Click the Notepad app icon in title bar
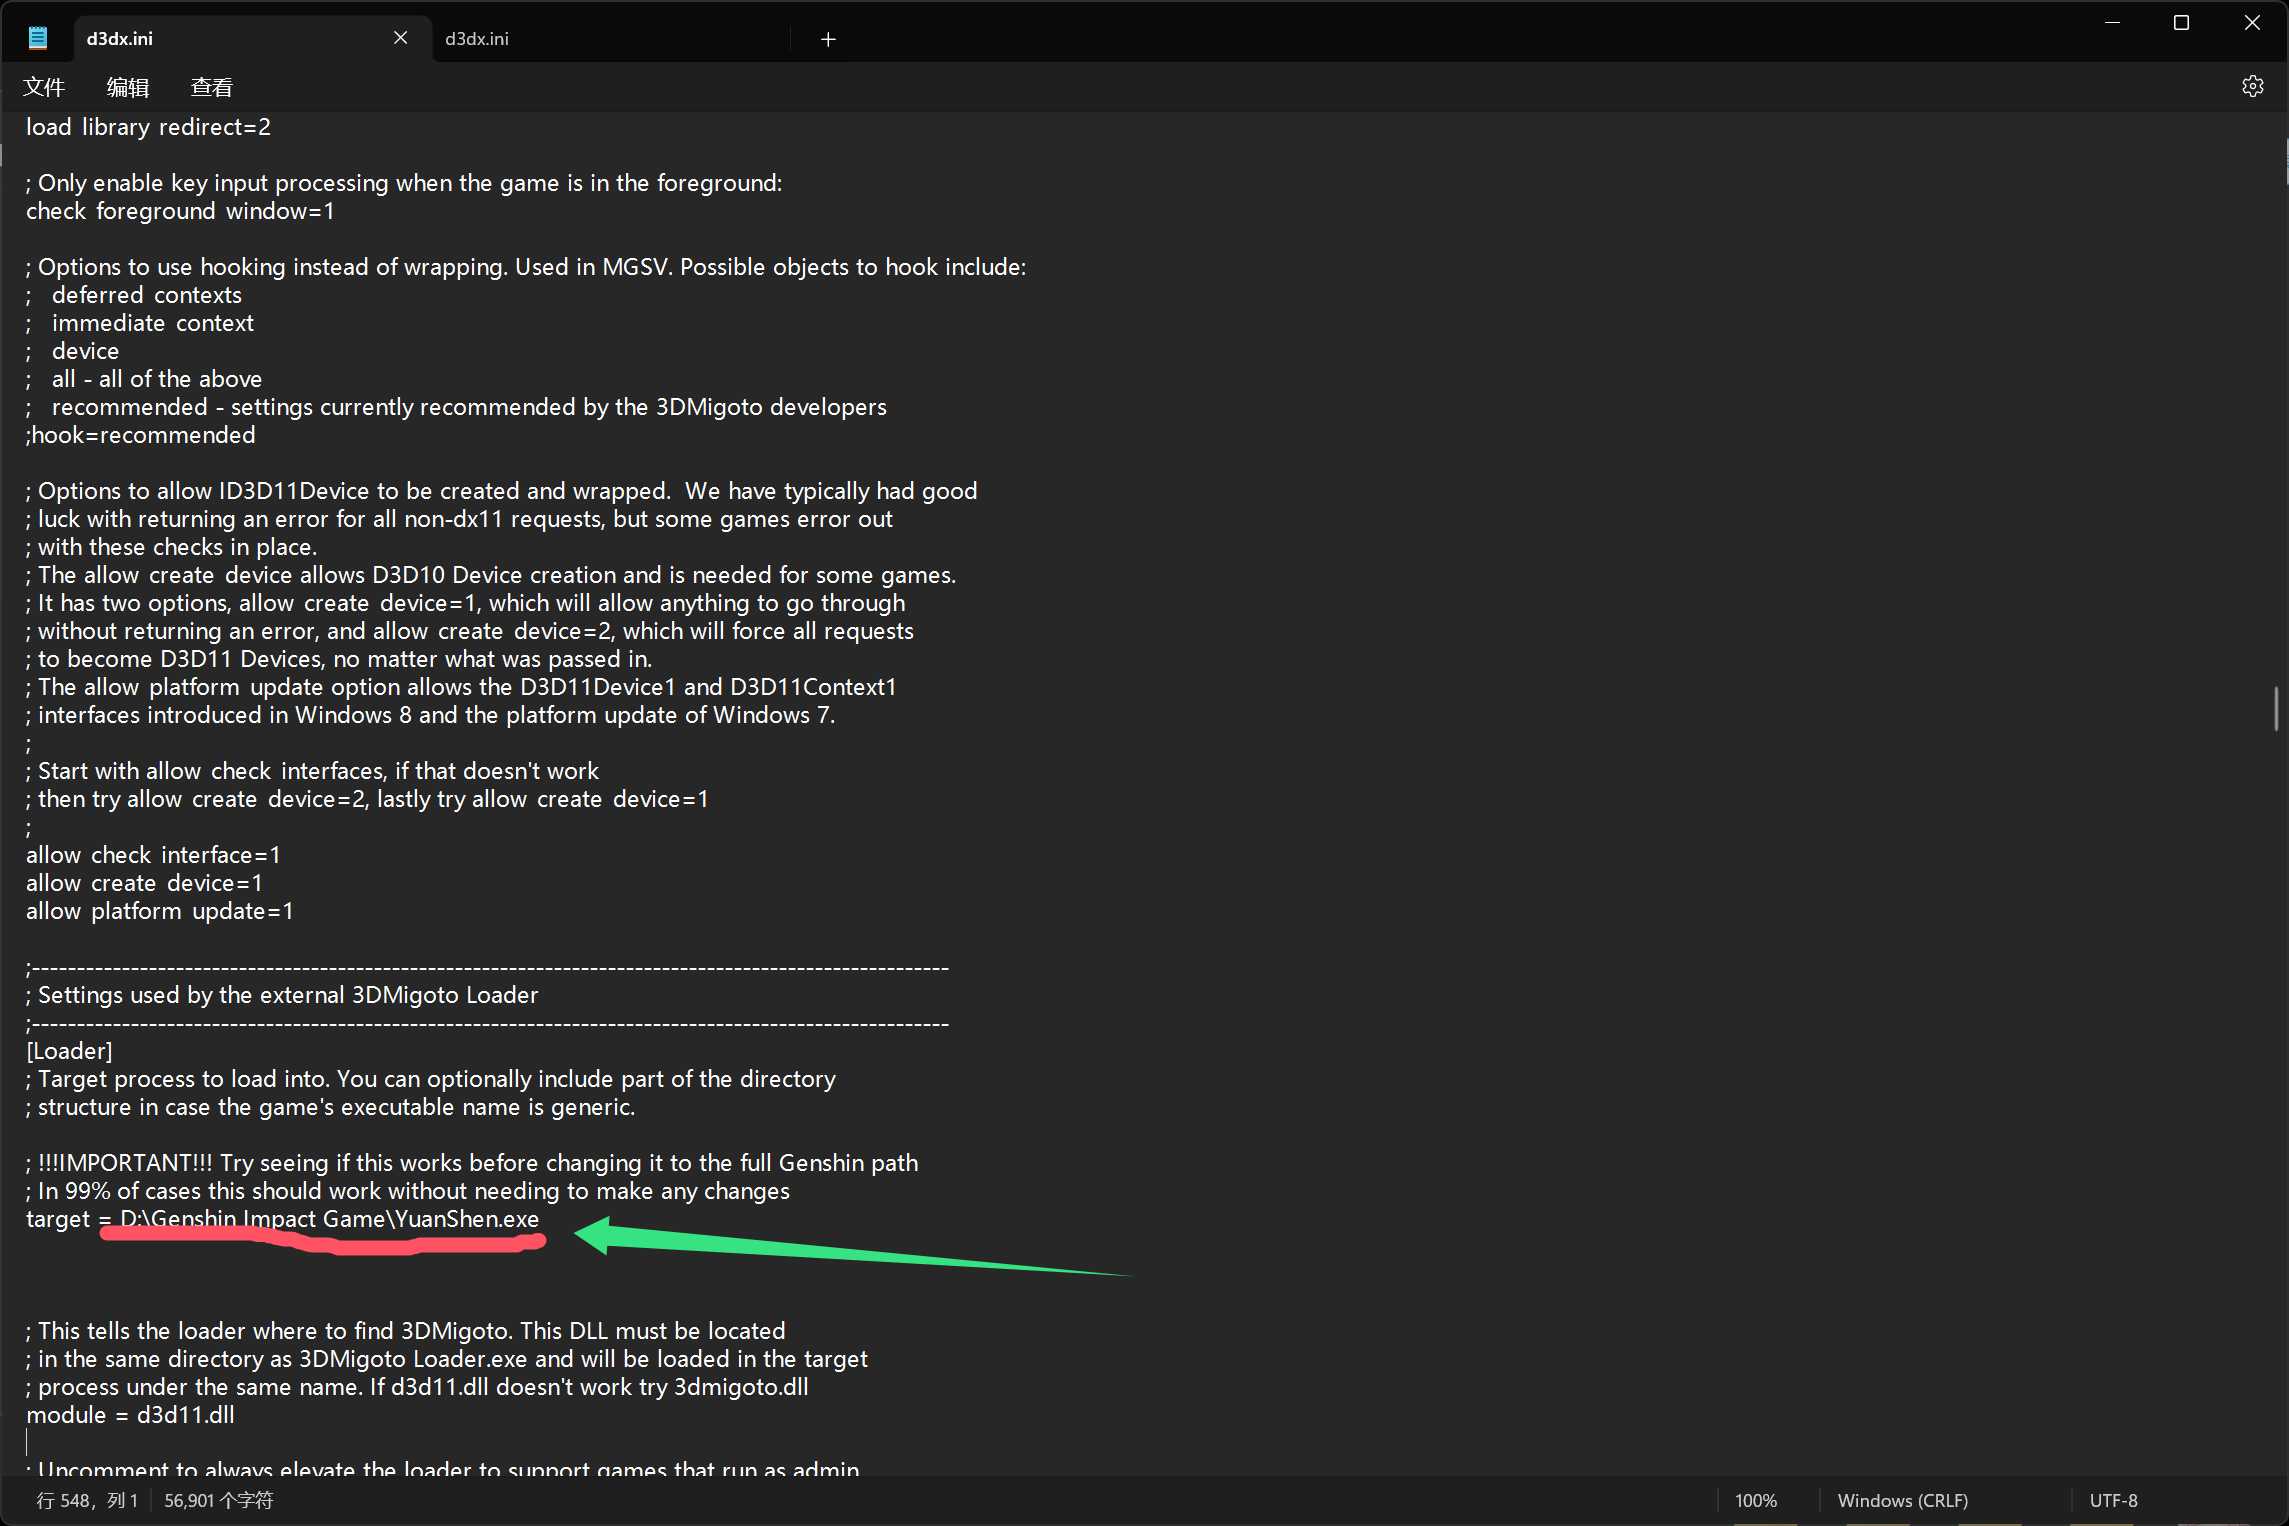 click(38, 38)
